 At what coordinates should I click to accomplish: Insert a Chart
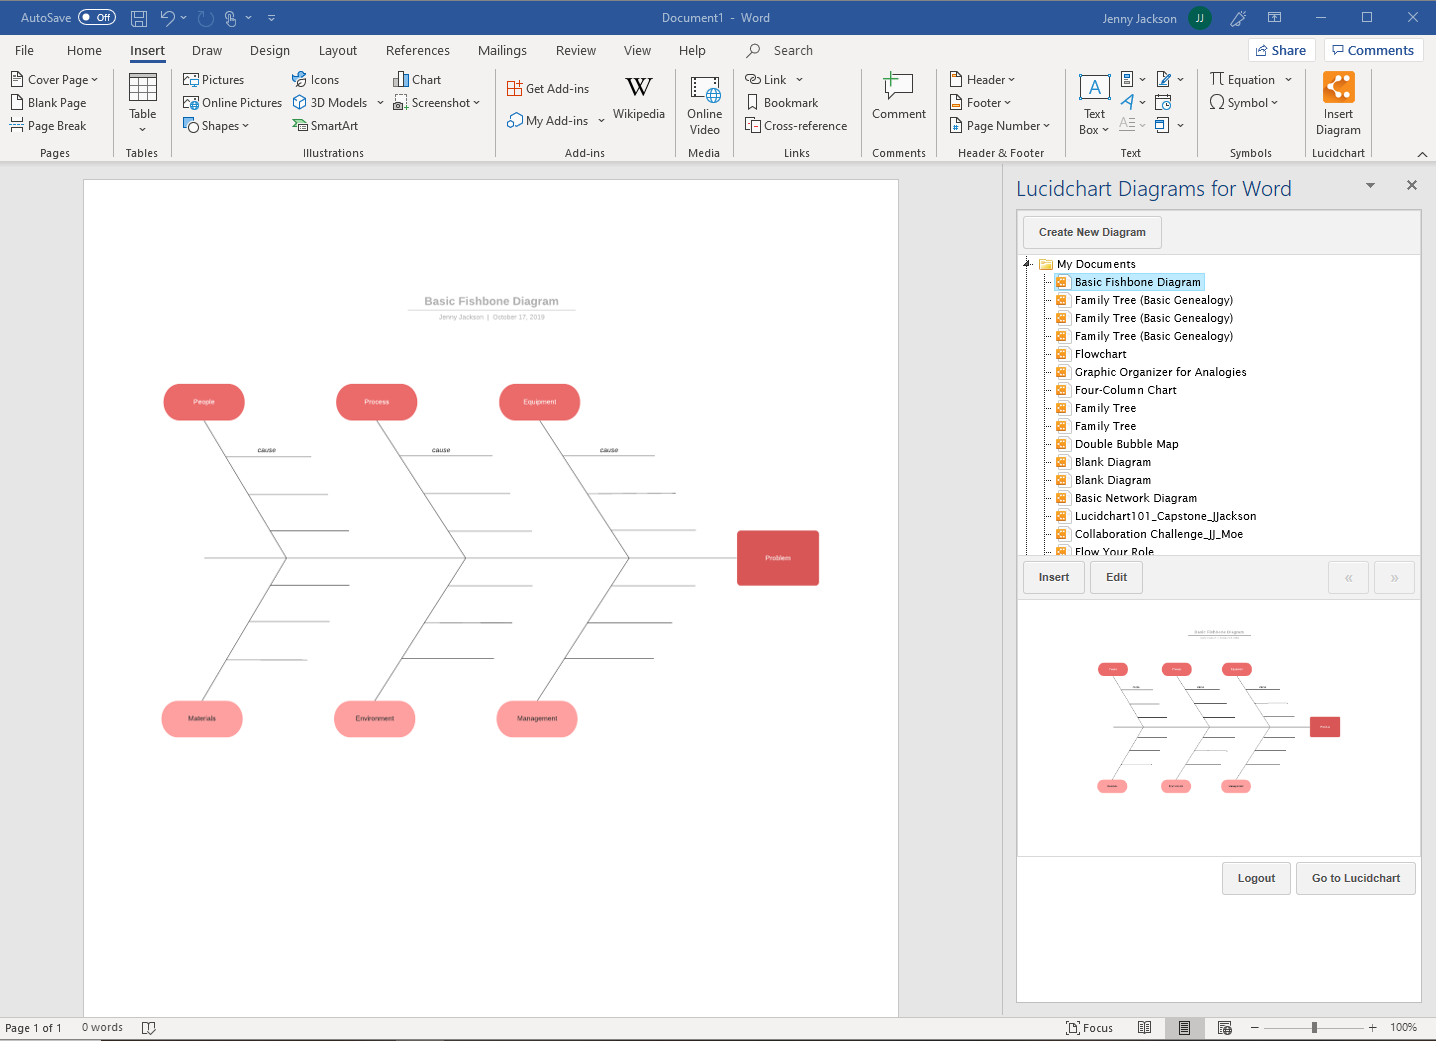point(417,80)
